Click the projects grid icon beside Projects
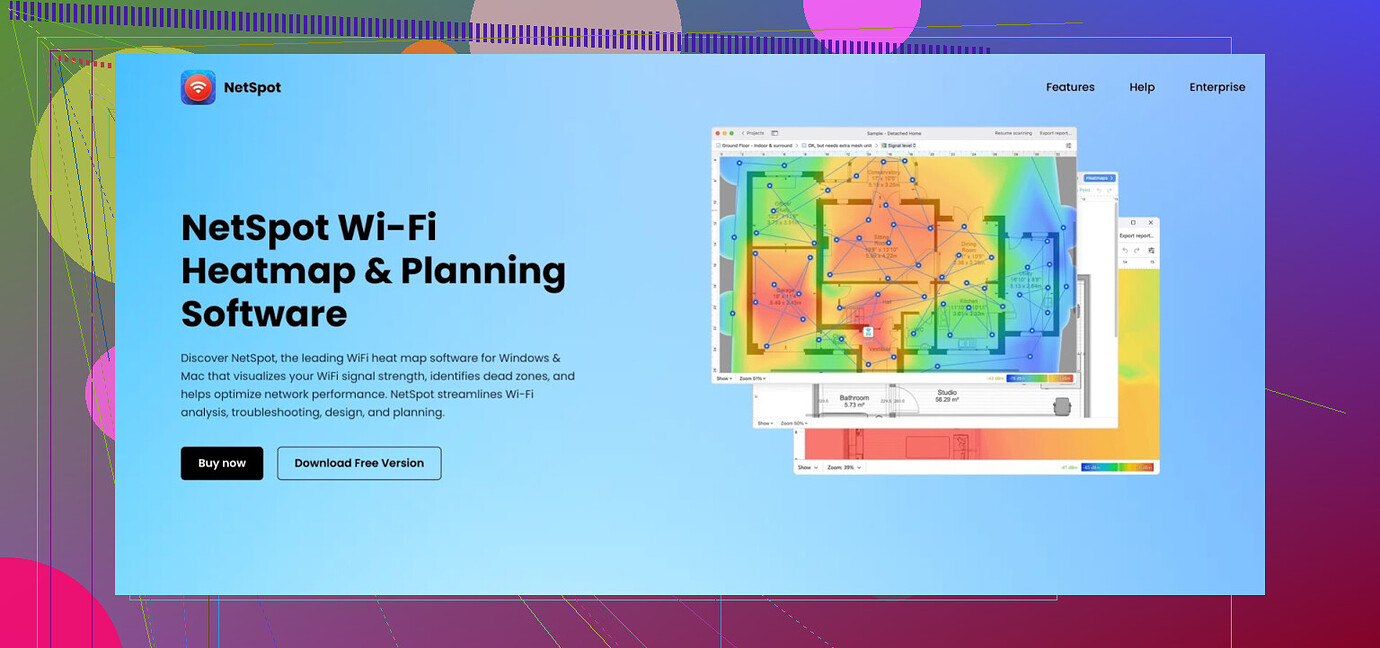The width and height of the screenshot is (1380, 648). click(774, 133)
